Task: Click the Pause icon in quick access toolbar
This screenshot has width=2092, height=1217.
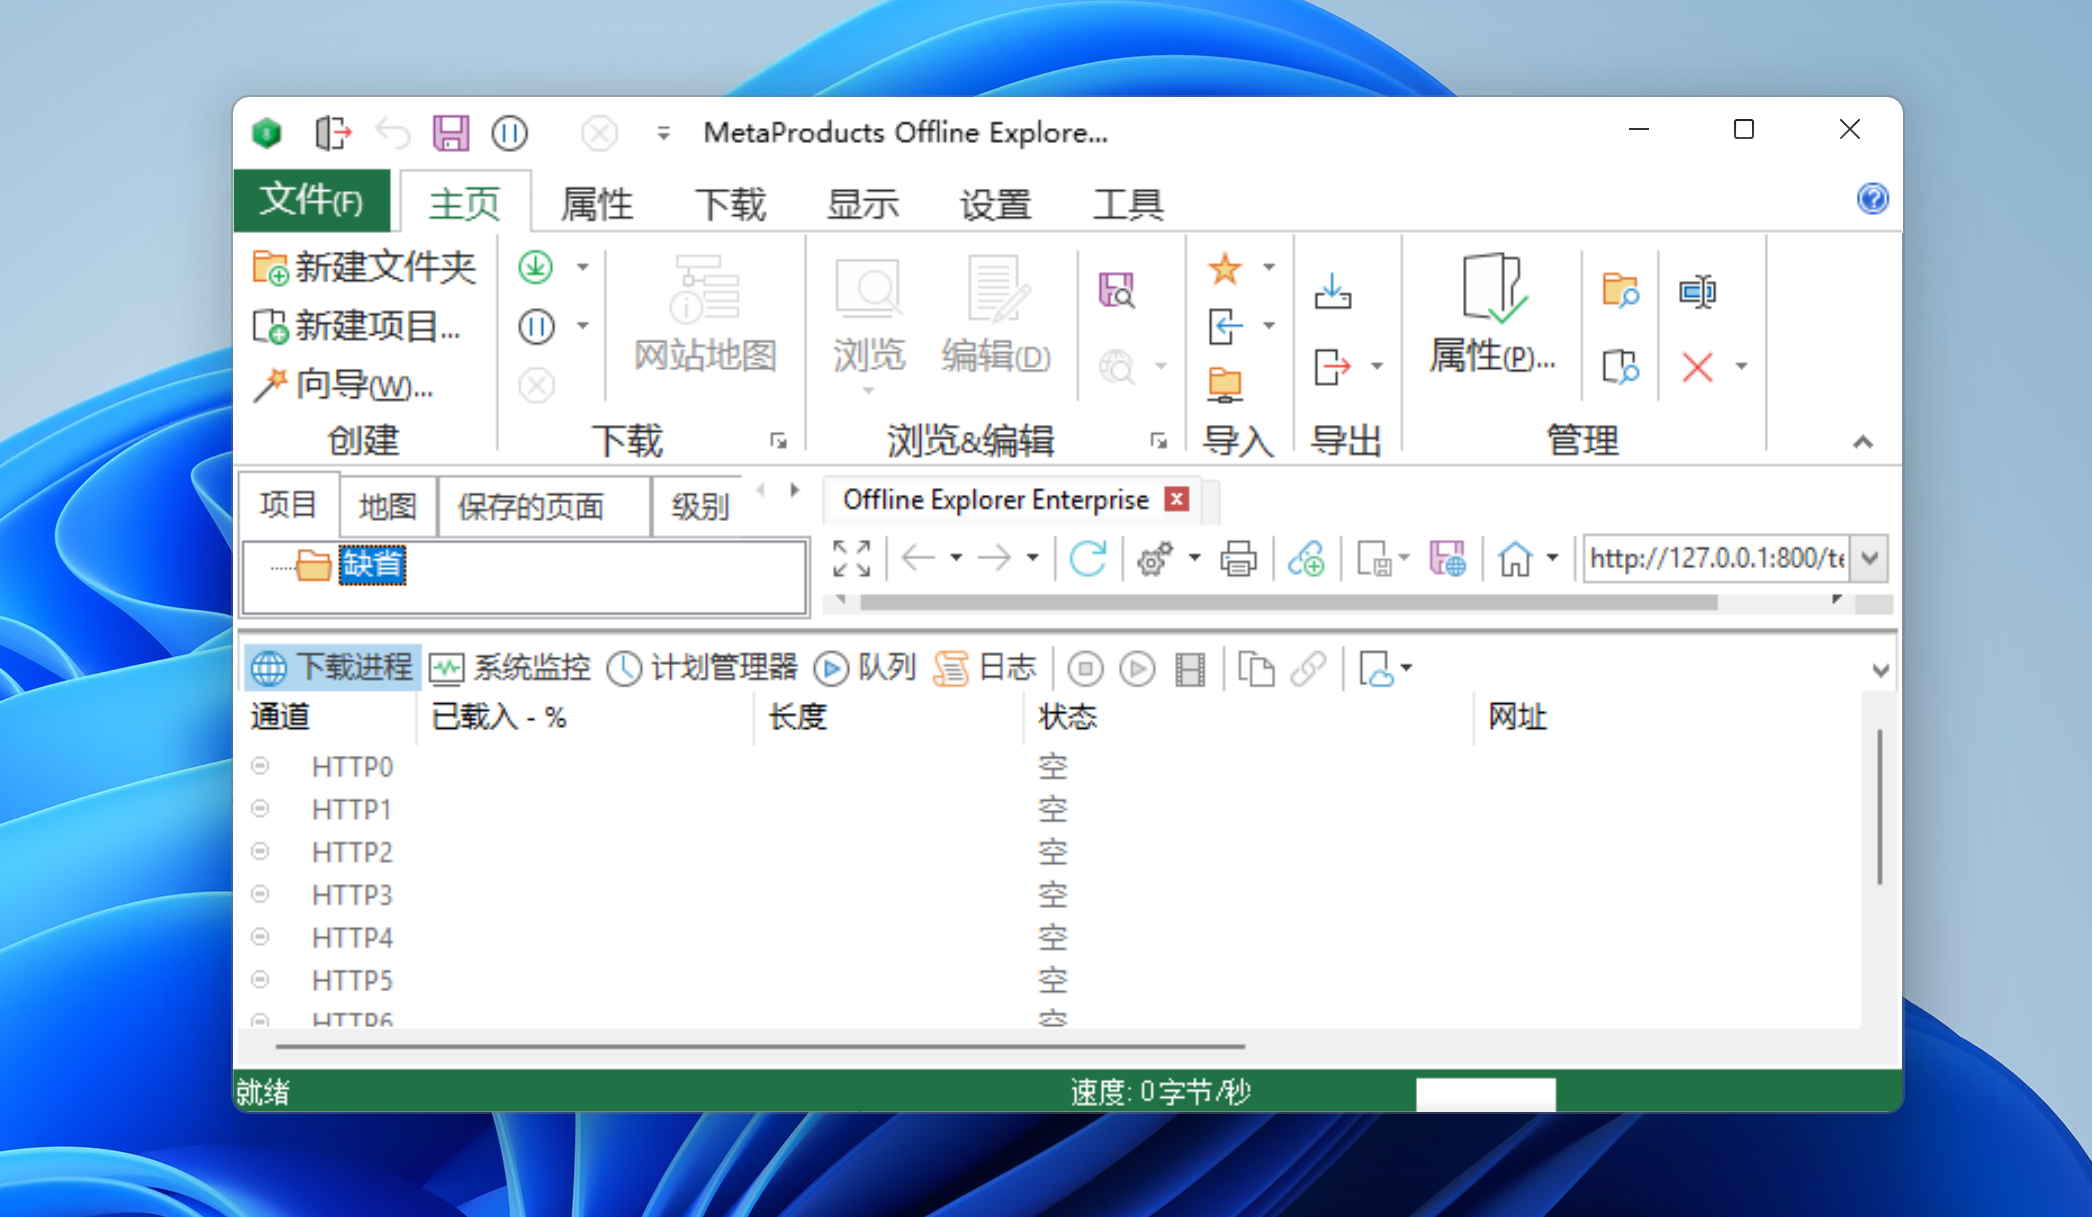Action: (x=509, y=133)
